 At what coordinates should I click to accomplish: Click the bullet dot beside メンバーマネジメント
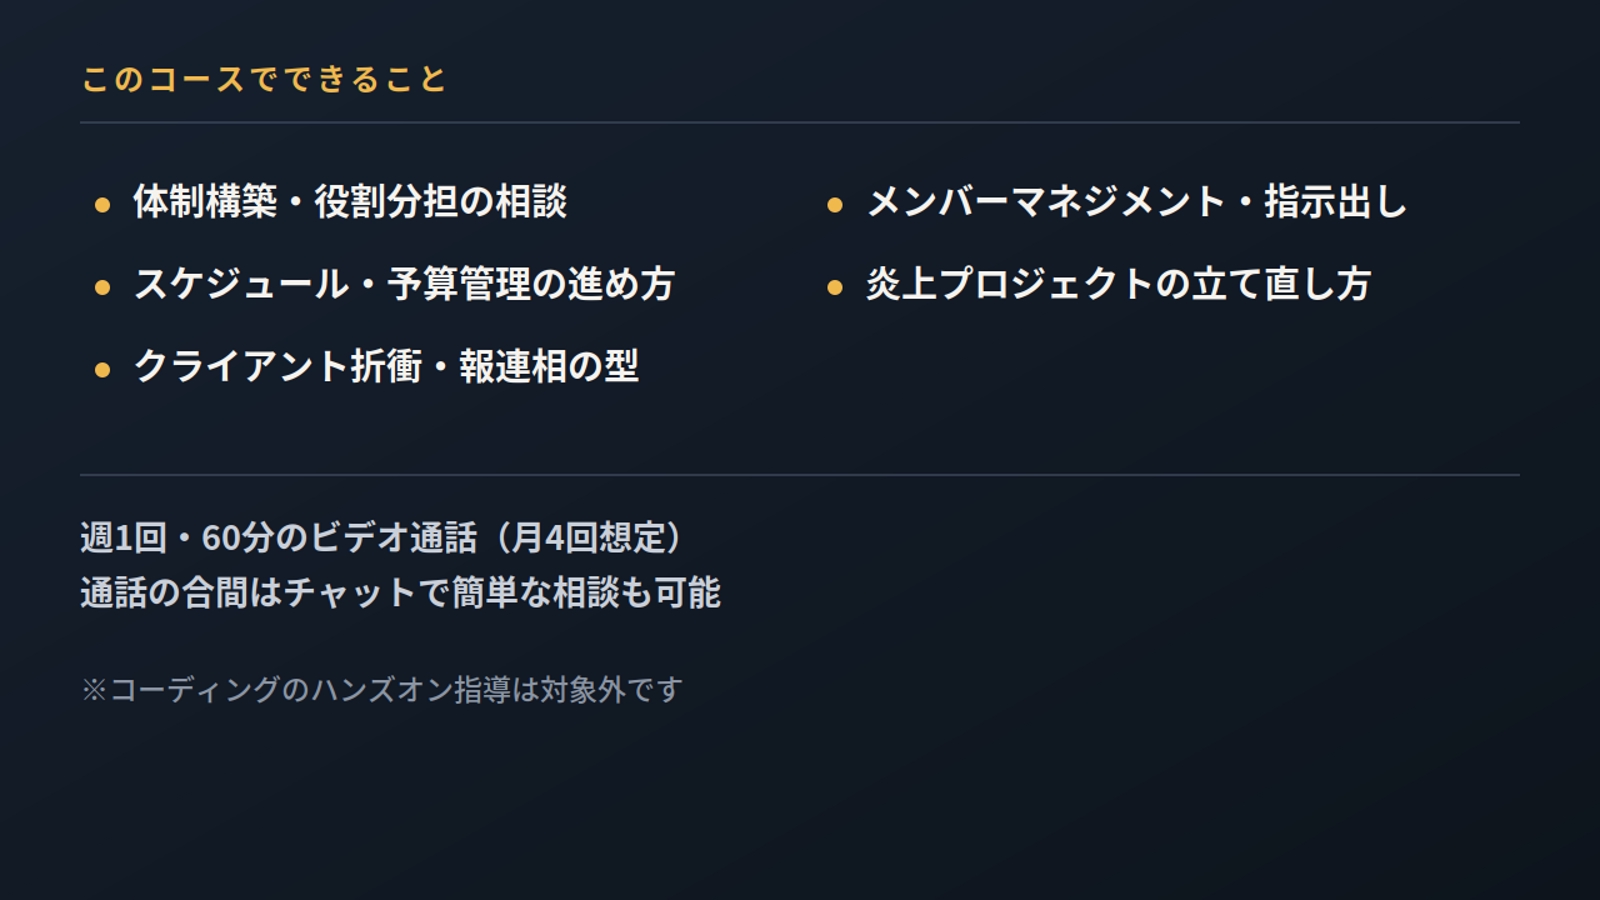pos(835,205)
